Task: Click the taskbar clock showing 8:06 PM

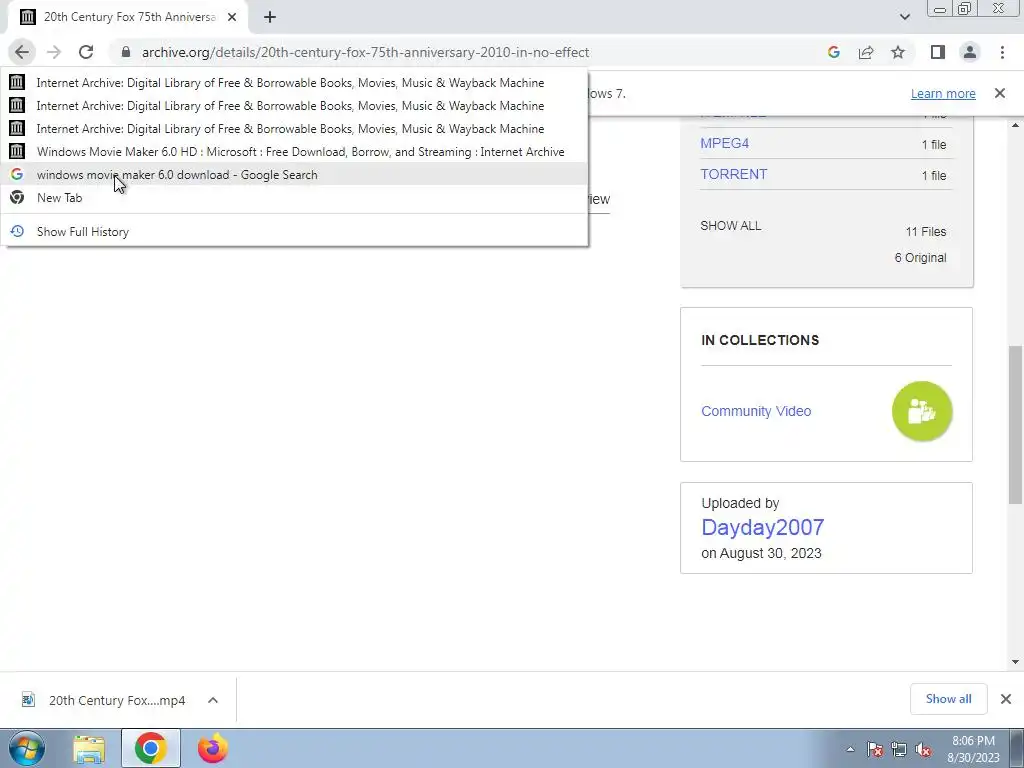Action: [x=973, y=749]
